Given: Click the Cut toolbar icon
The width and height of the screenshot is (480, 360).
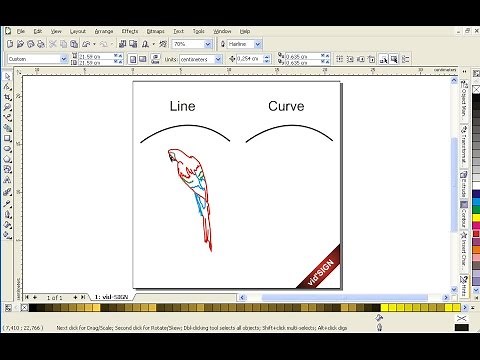Looking at the screenshot, I should point(53,44).
